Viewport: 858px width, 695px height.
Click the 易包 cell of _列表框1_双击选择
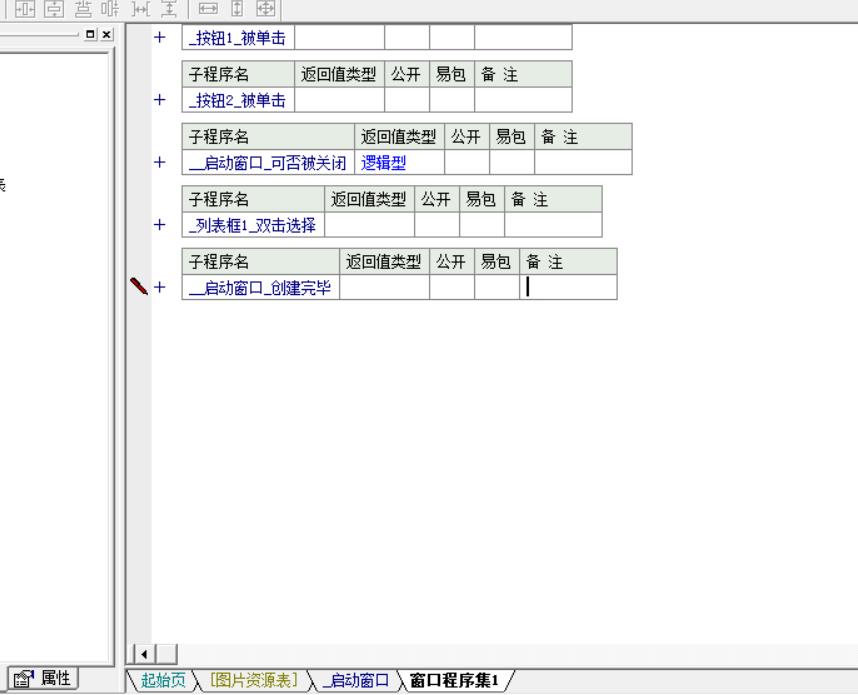pos(482,225)
